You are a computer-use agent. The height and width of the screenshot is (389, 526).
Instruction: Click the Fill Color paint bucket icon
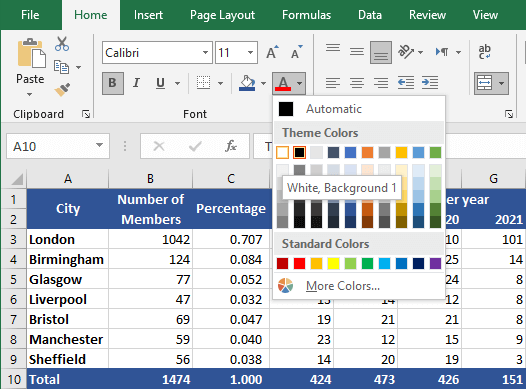(x=247, y=82)
